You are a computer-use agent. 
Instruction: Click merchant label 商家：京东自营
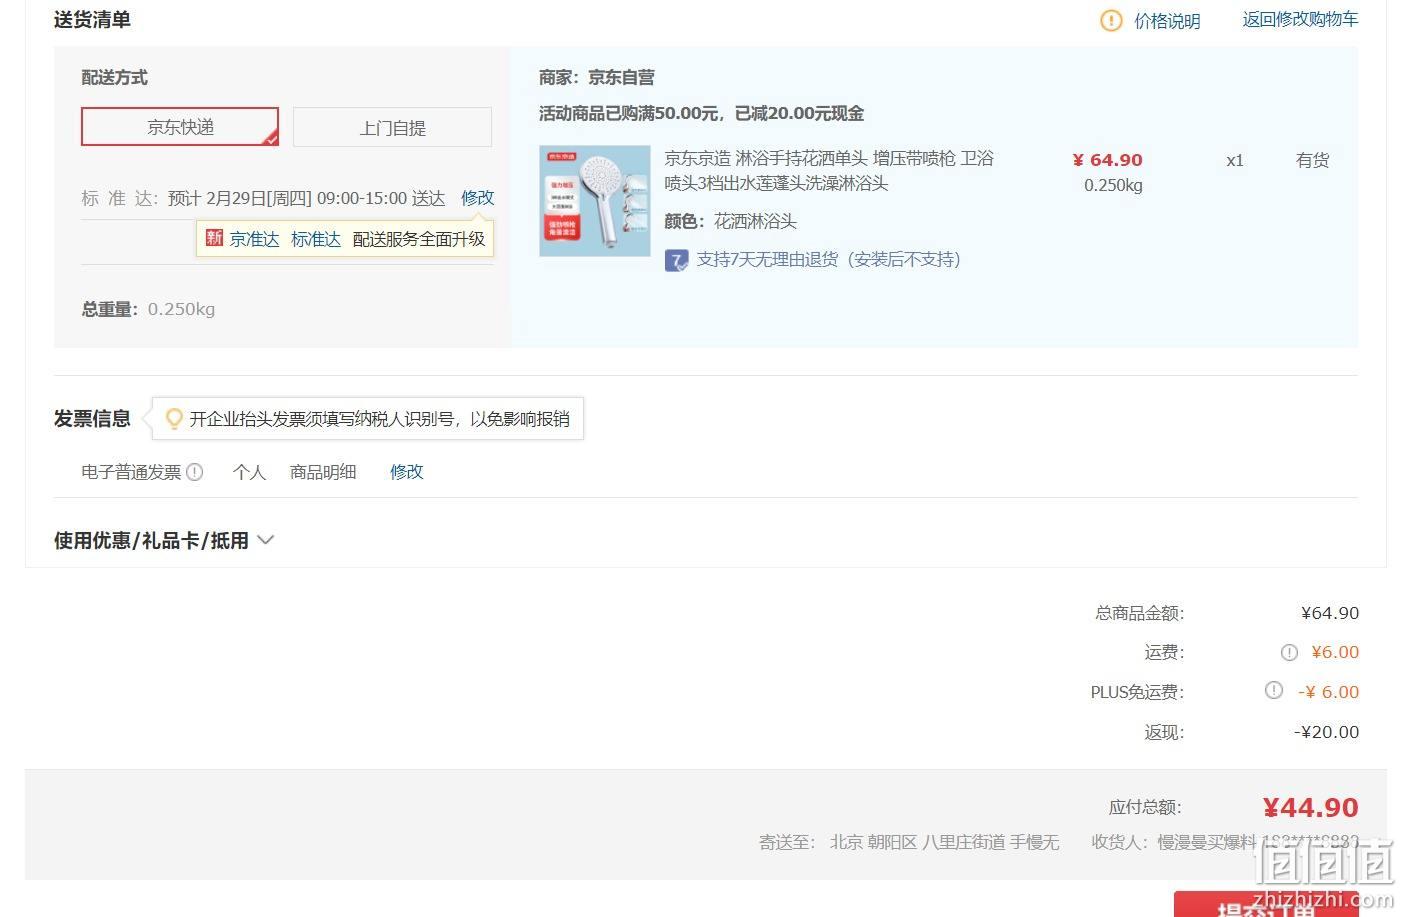[596, 77]
